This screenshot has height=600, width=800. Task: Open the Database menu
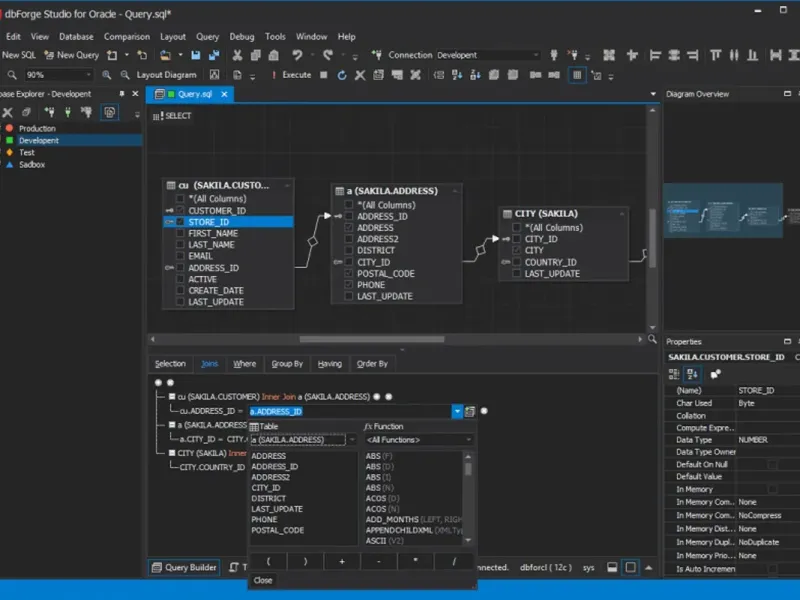pyautogui.click(x=76, y=37)
